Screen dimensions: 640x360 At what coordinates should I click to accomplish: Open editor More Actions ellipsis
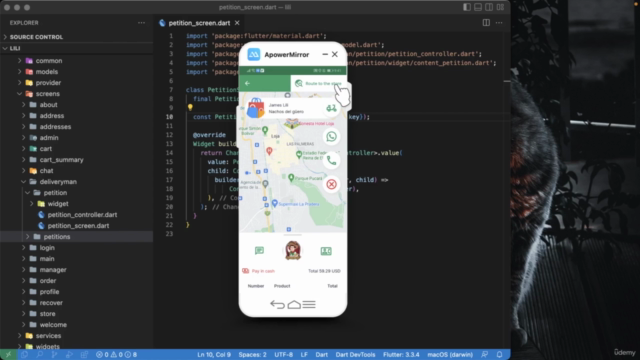pyautogui.click(x=499, y=23)
